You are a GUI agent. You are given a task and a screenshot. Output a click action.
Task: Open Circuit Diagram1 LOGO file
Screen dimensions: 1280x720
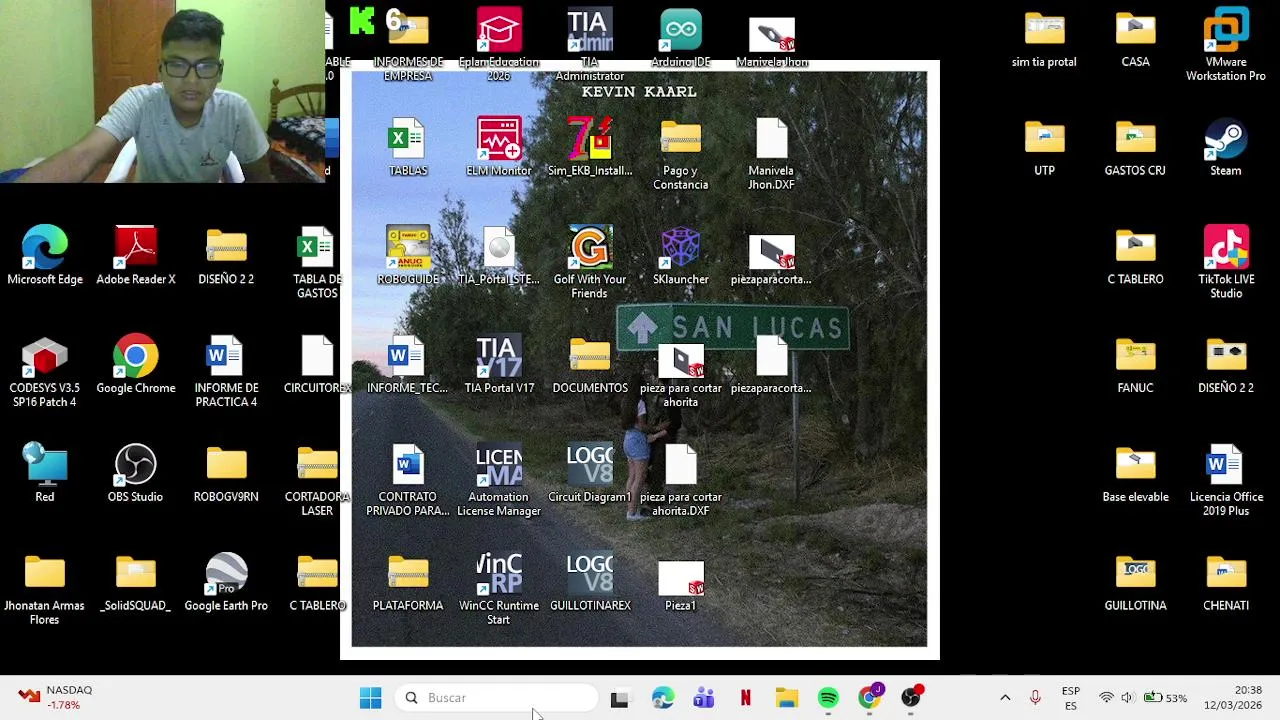coord(590,473)
